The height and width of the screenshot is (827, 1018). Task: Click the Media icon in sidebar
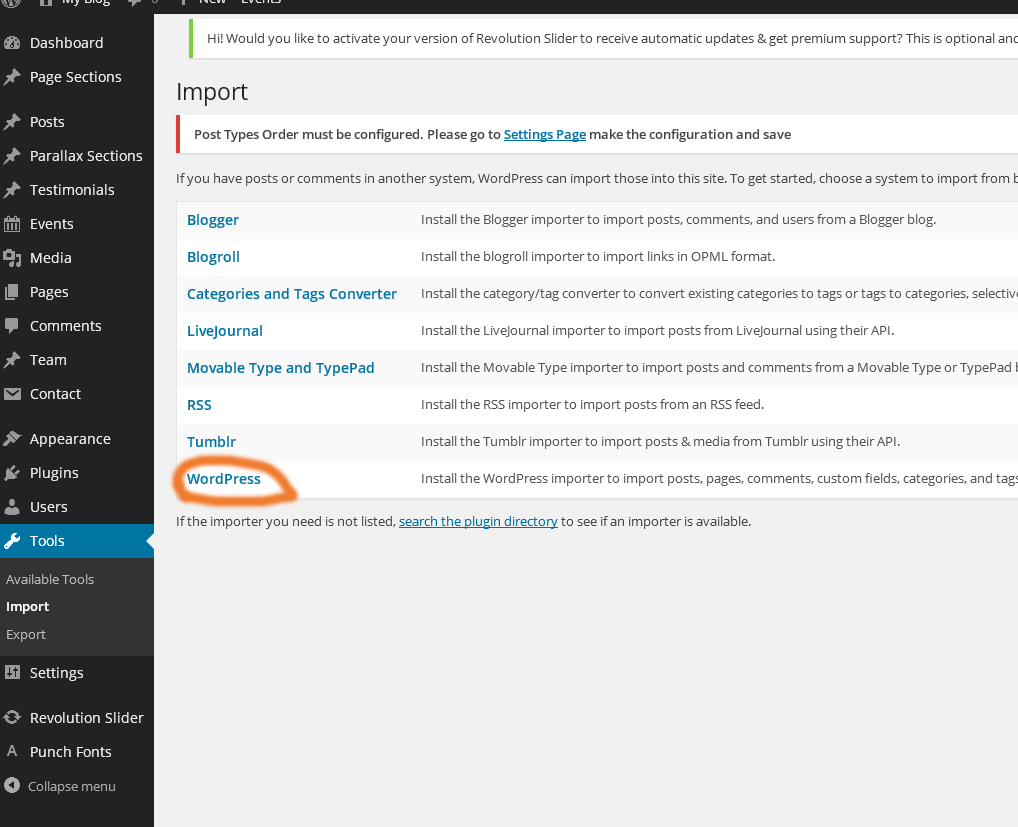coord(12,258)
